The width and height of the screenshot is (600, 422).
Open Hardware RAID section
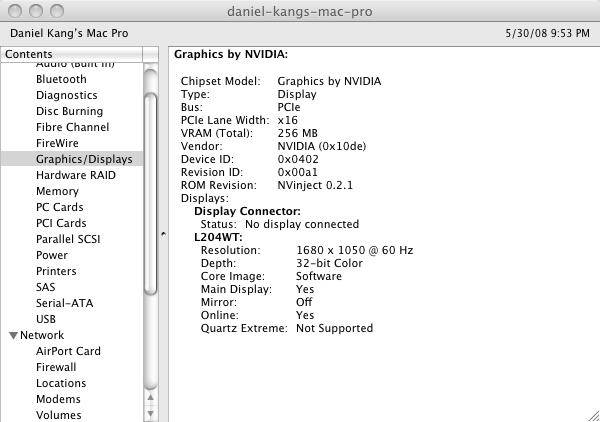click(x=76, y=175)
